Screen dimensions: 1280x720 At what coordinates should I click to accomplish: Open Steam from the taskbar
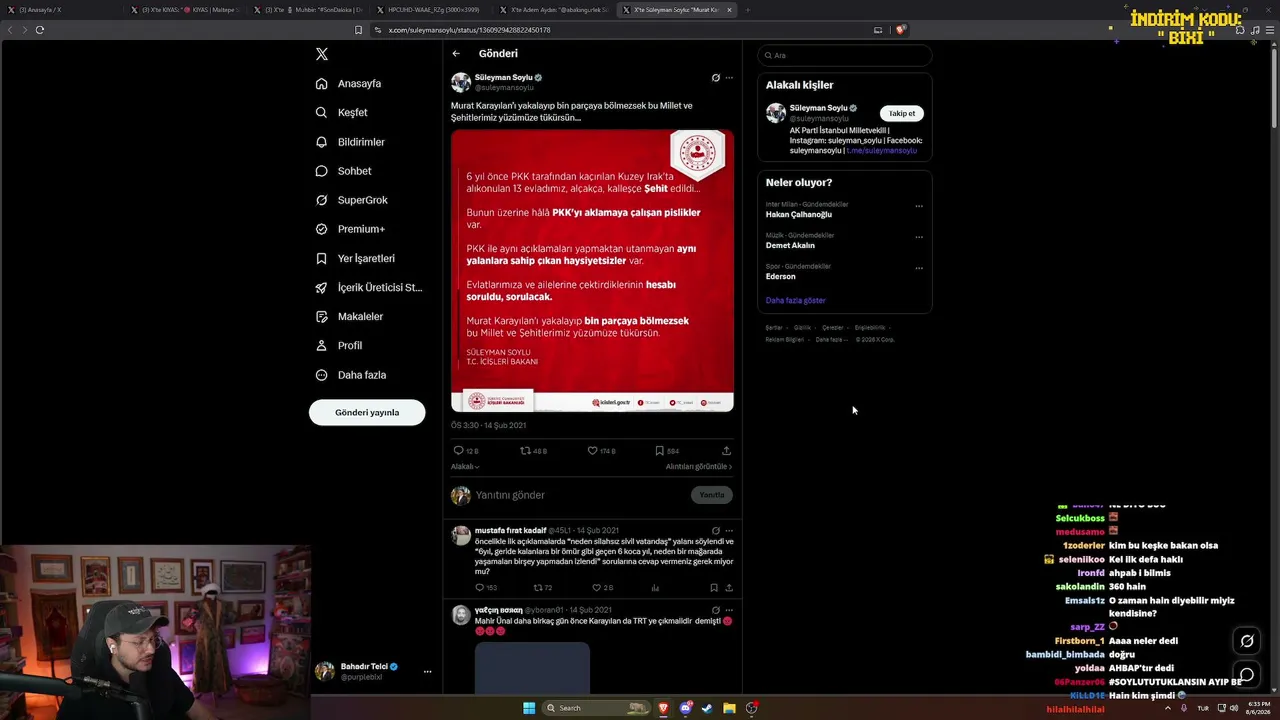(707, 708)
